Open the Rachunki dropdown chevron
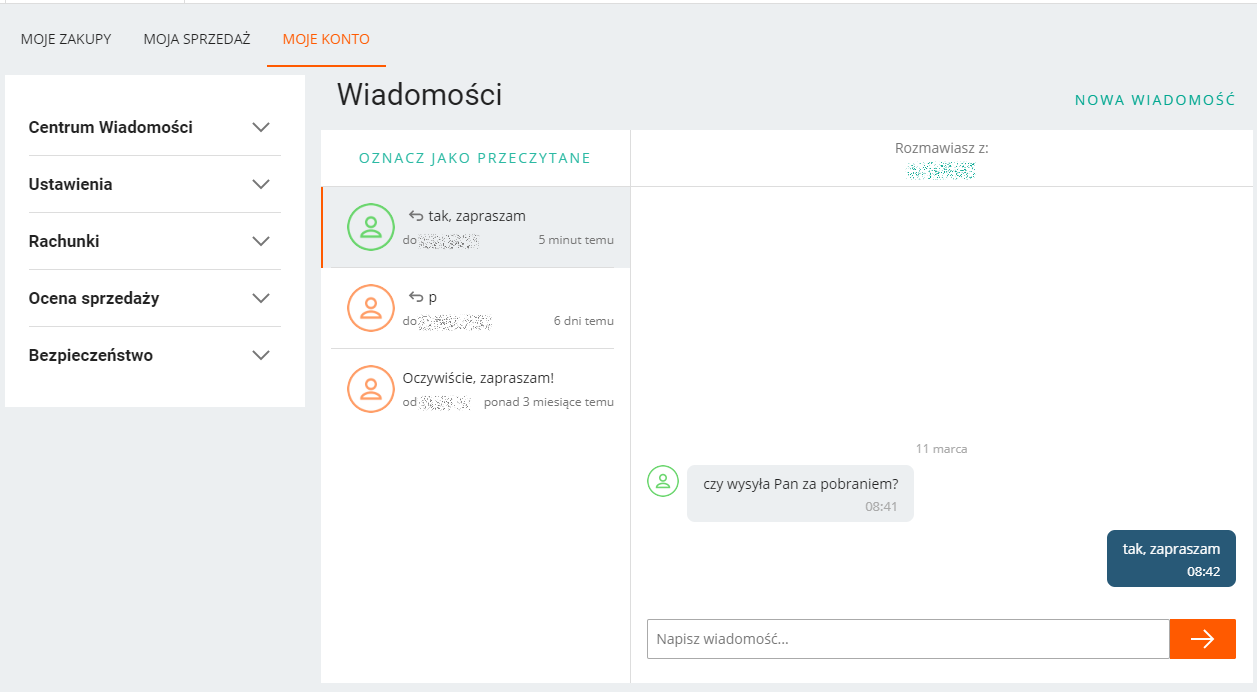The height and width of the screenshot is (692, 1257). coord(261,241)
